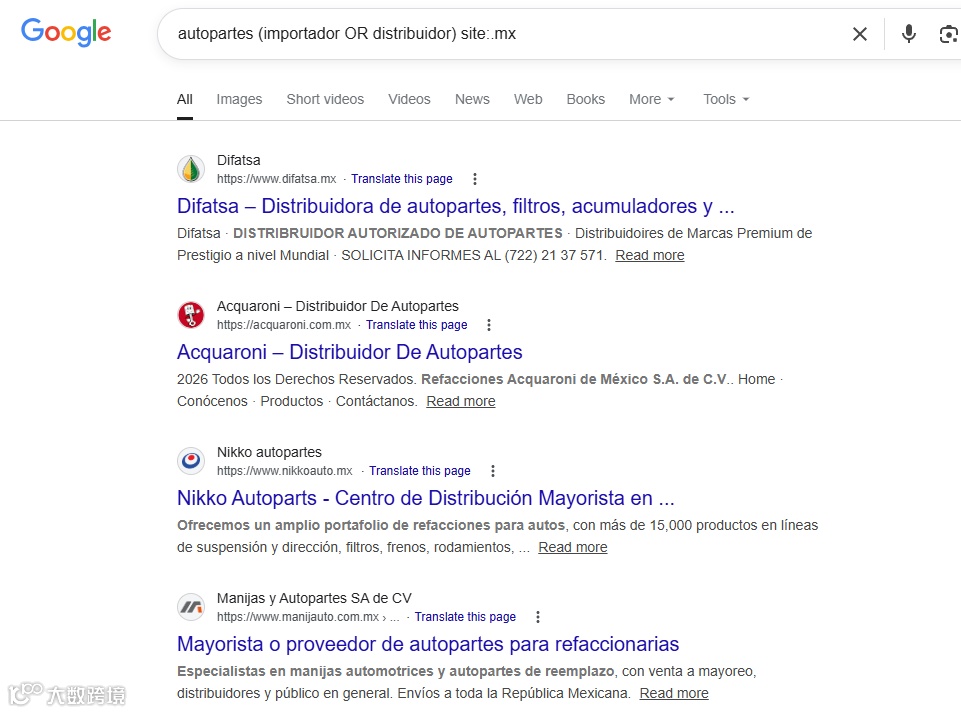Click the https://acquaroni.com.mx URL text
This screenshot has width=961, height=713.
284,325
